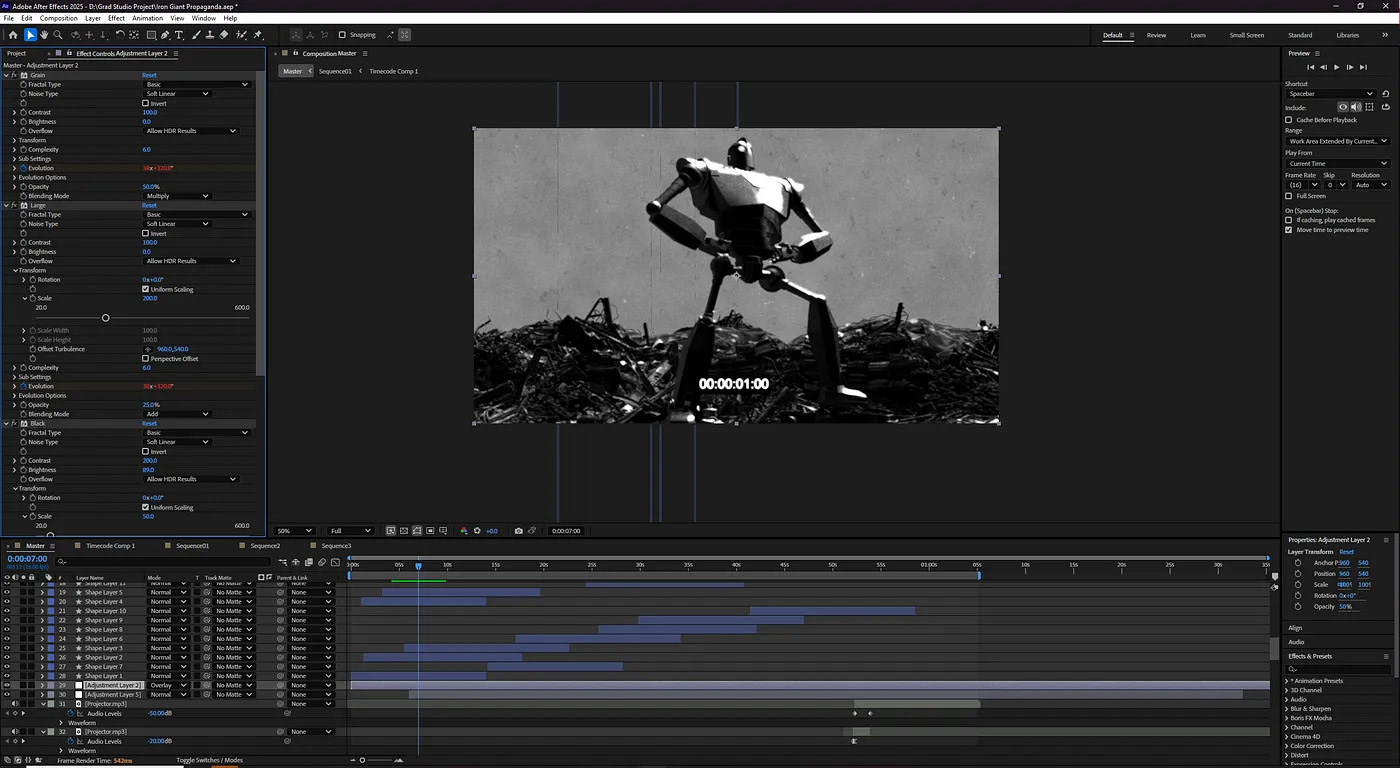Open the Full resolution dropdown in viewer
This screenshot has width=1400, height=768.
(351, 531)
